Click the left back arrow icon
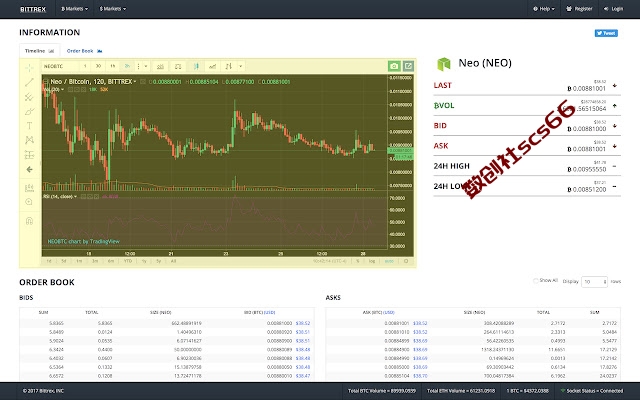640x400 pixels. (29, 169)
